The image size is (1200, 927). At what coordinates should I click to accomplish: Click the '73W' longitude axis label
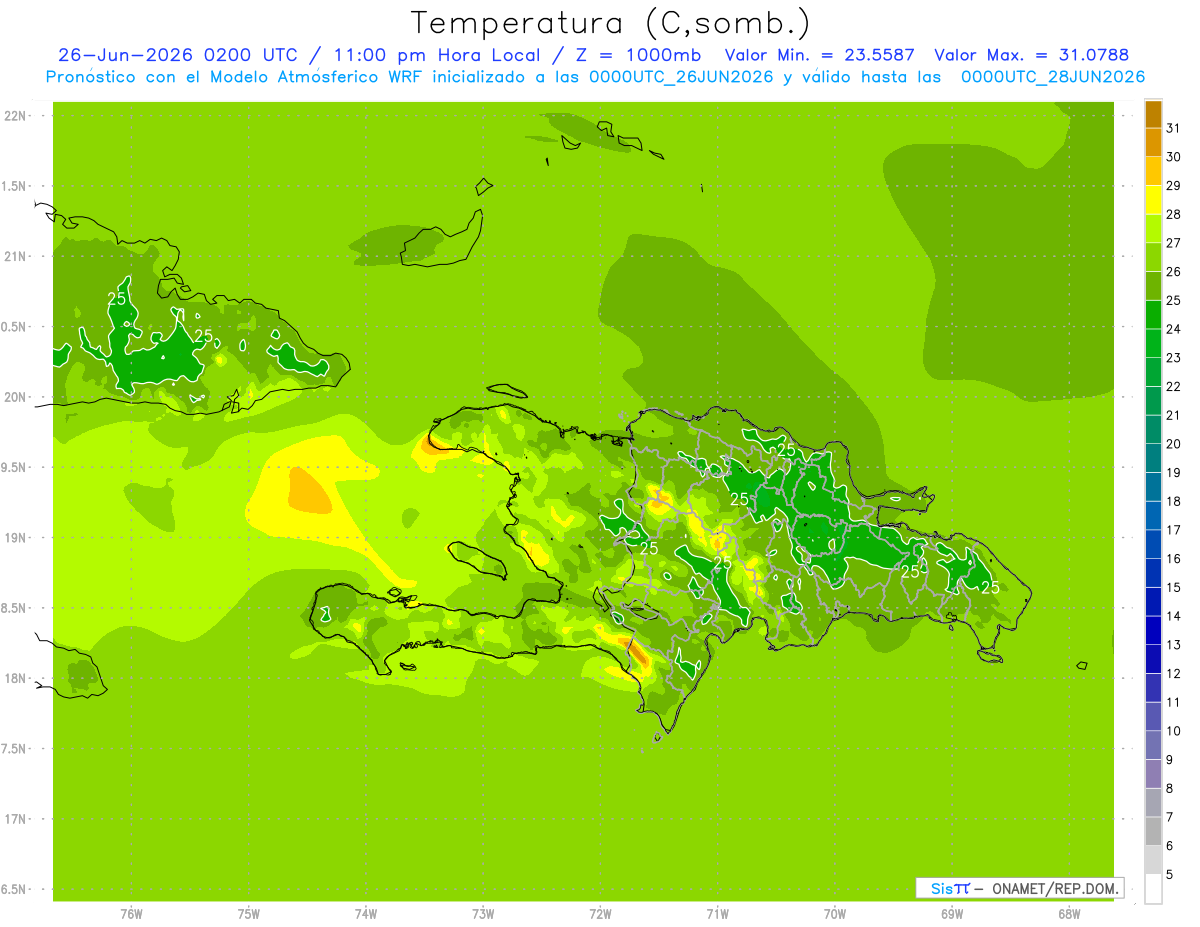(483, 914)
